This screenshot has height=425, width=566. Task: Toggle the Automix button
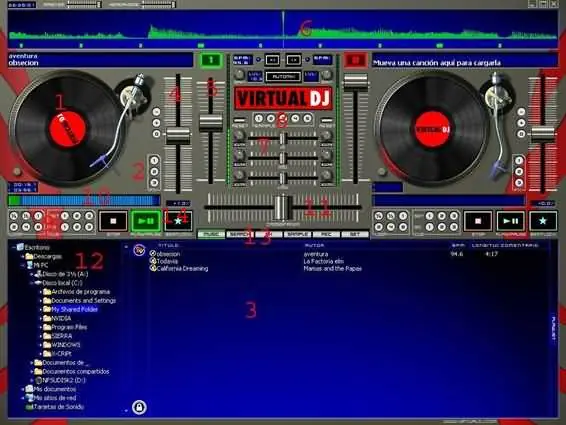tap(283, 77)
